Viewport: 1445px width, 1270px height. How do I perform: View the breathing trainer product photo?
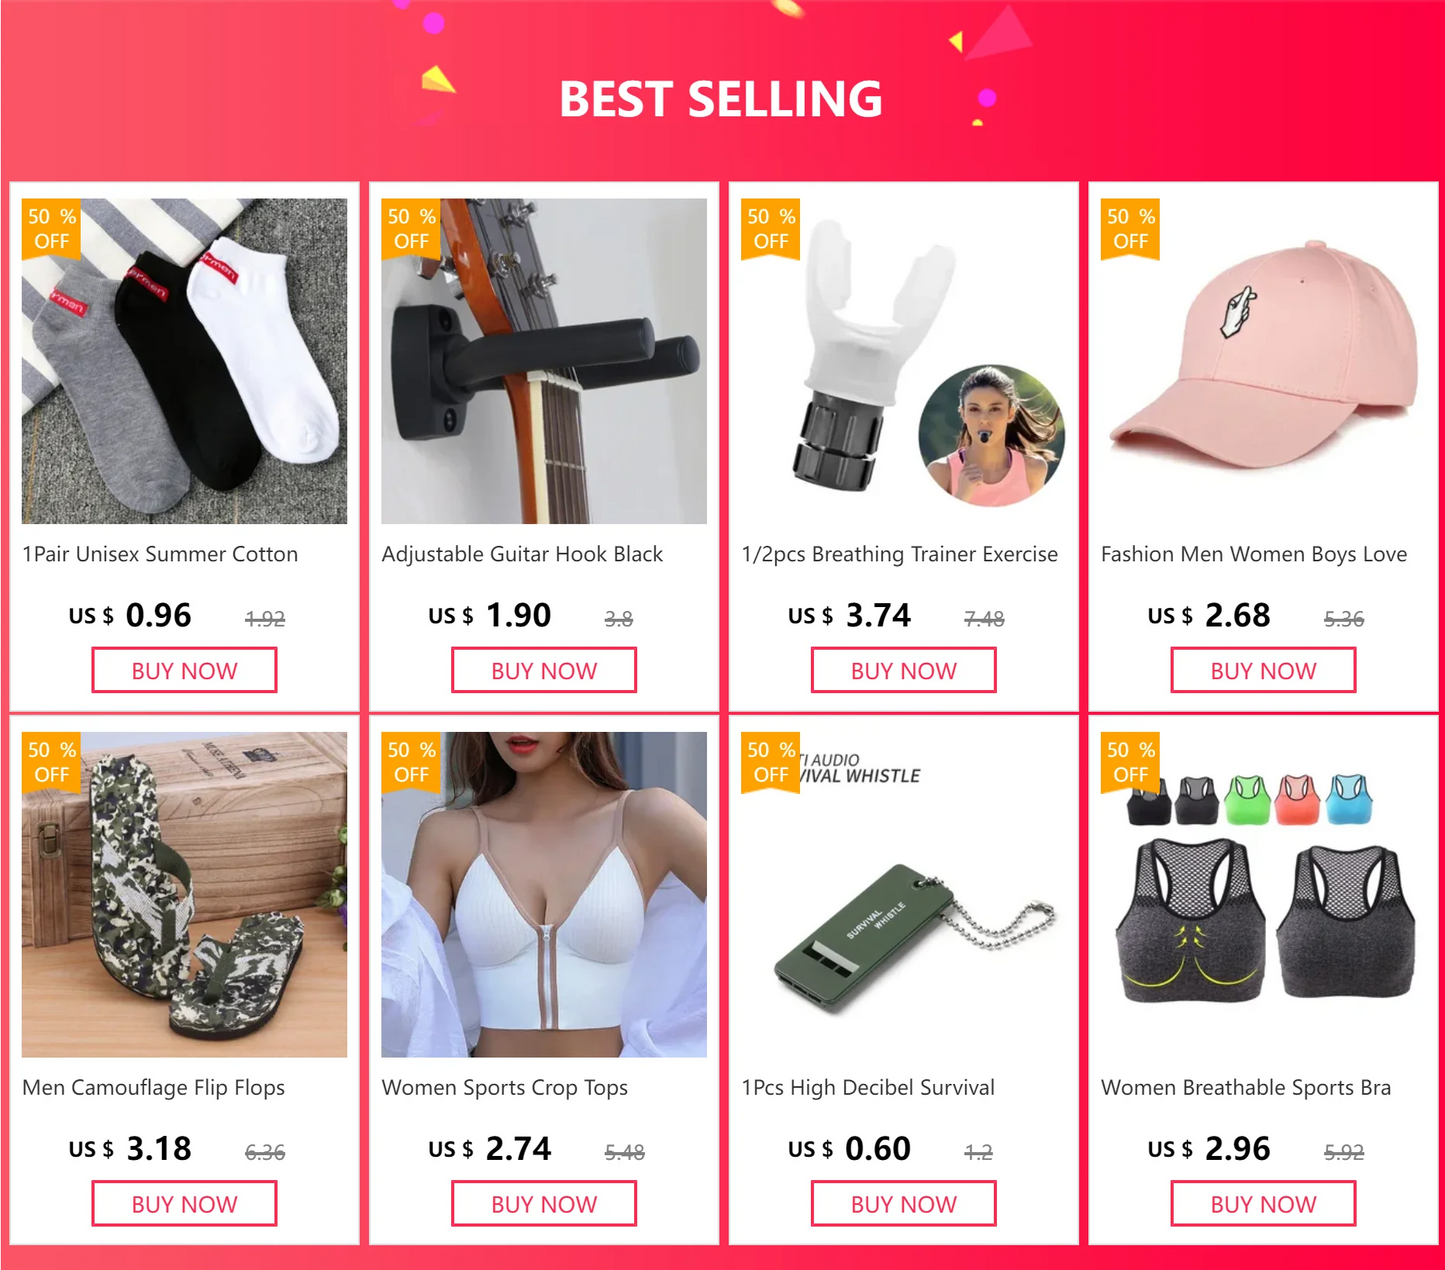[x=904, y=361]
